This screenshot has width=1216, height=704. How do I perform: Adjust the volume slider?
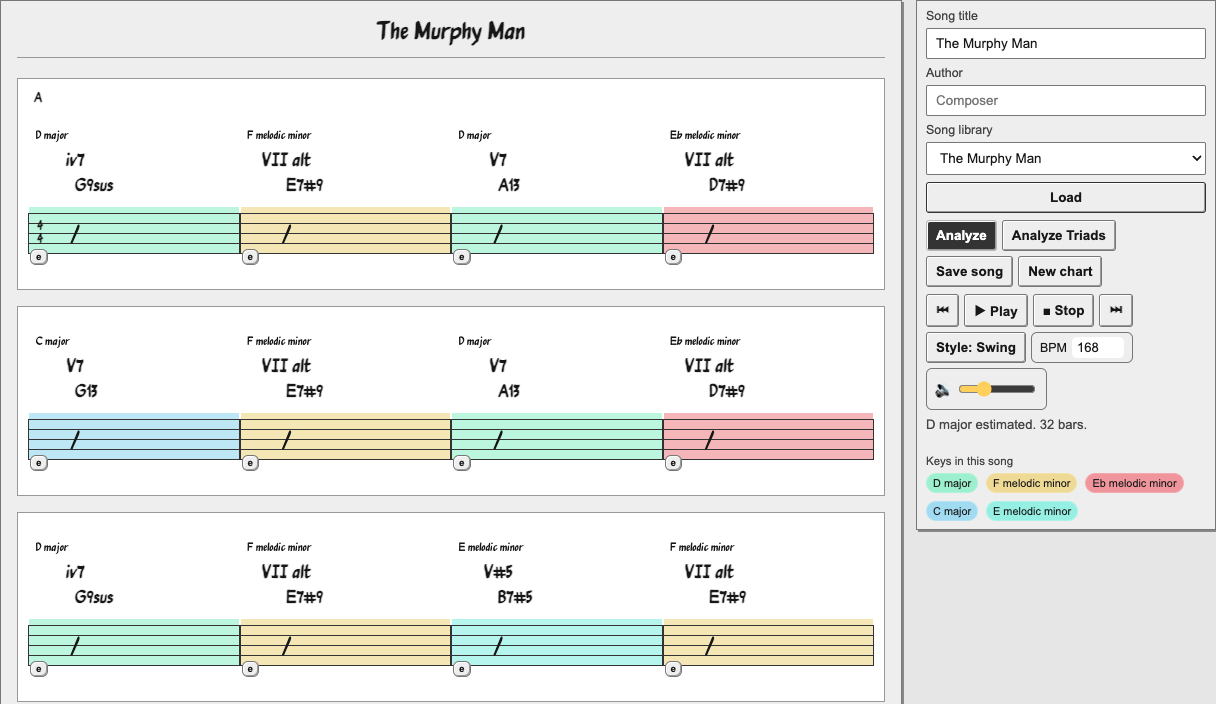(997, 389)
